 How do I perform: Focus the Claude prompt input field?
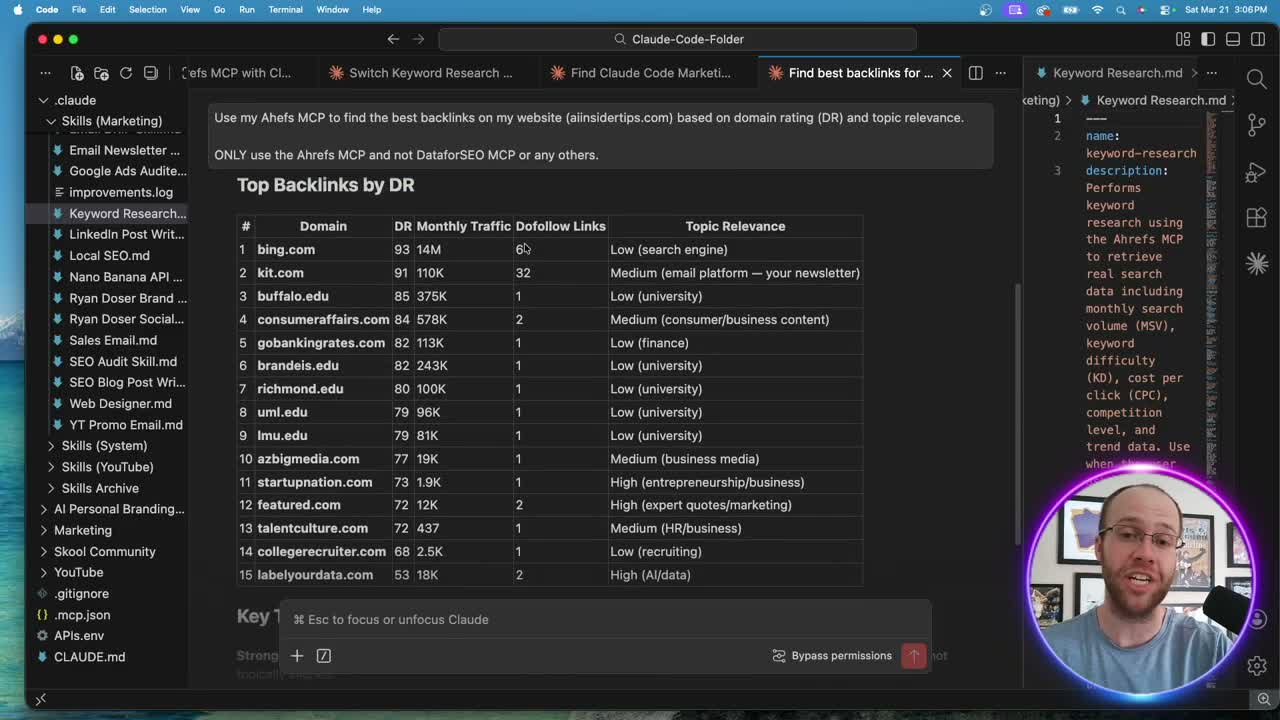605,620
